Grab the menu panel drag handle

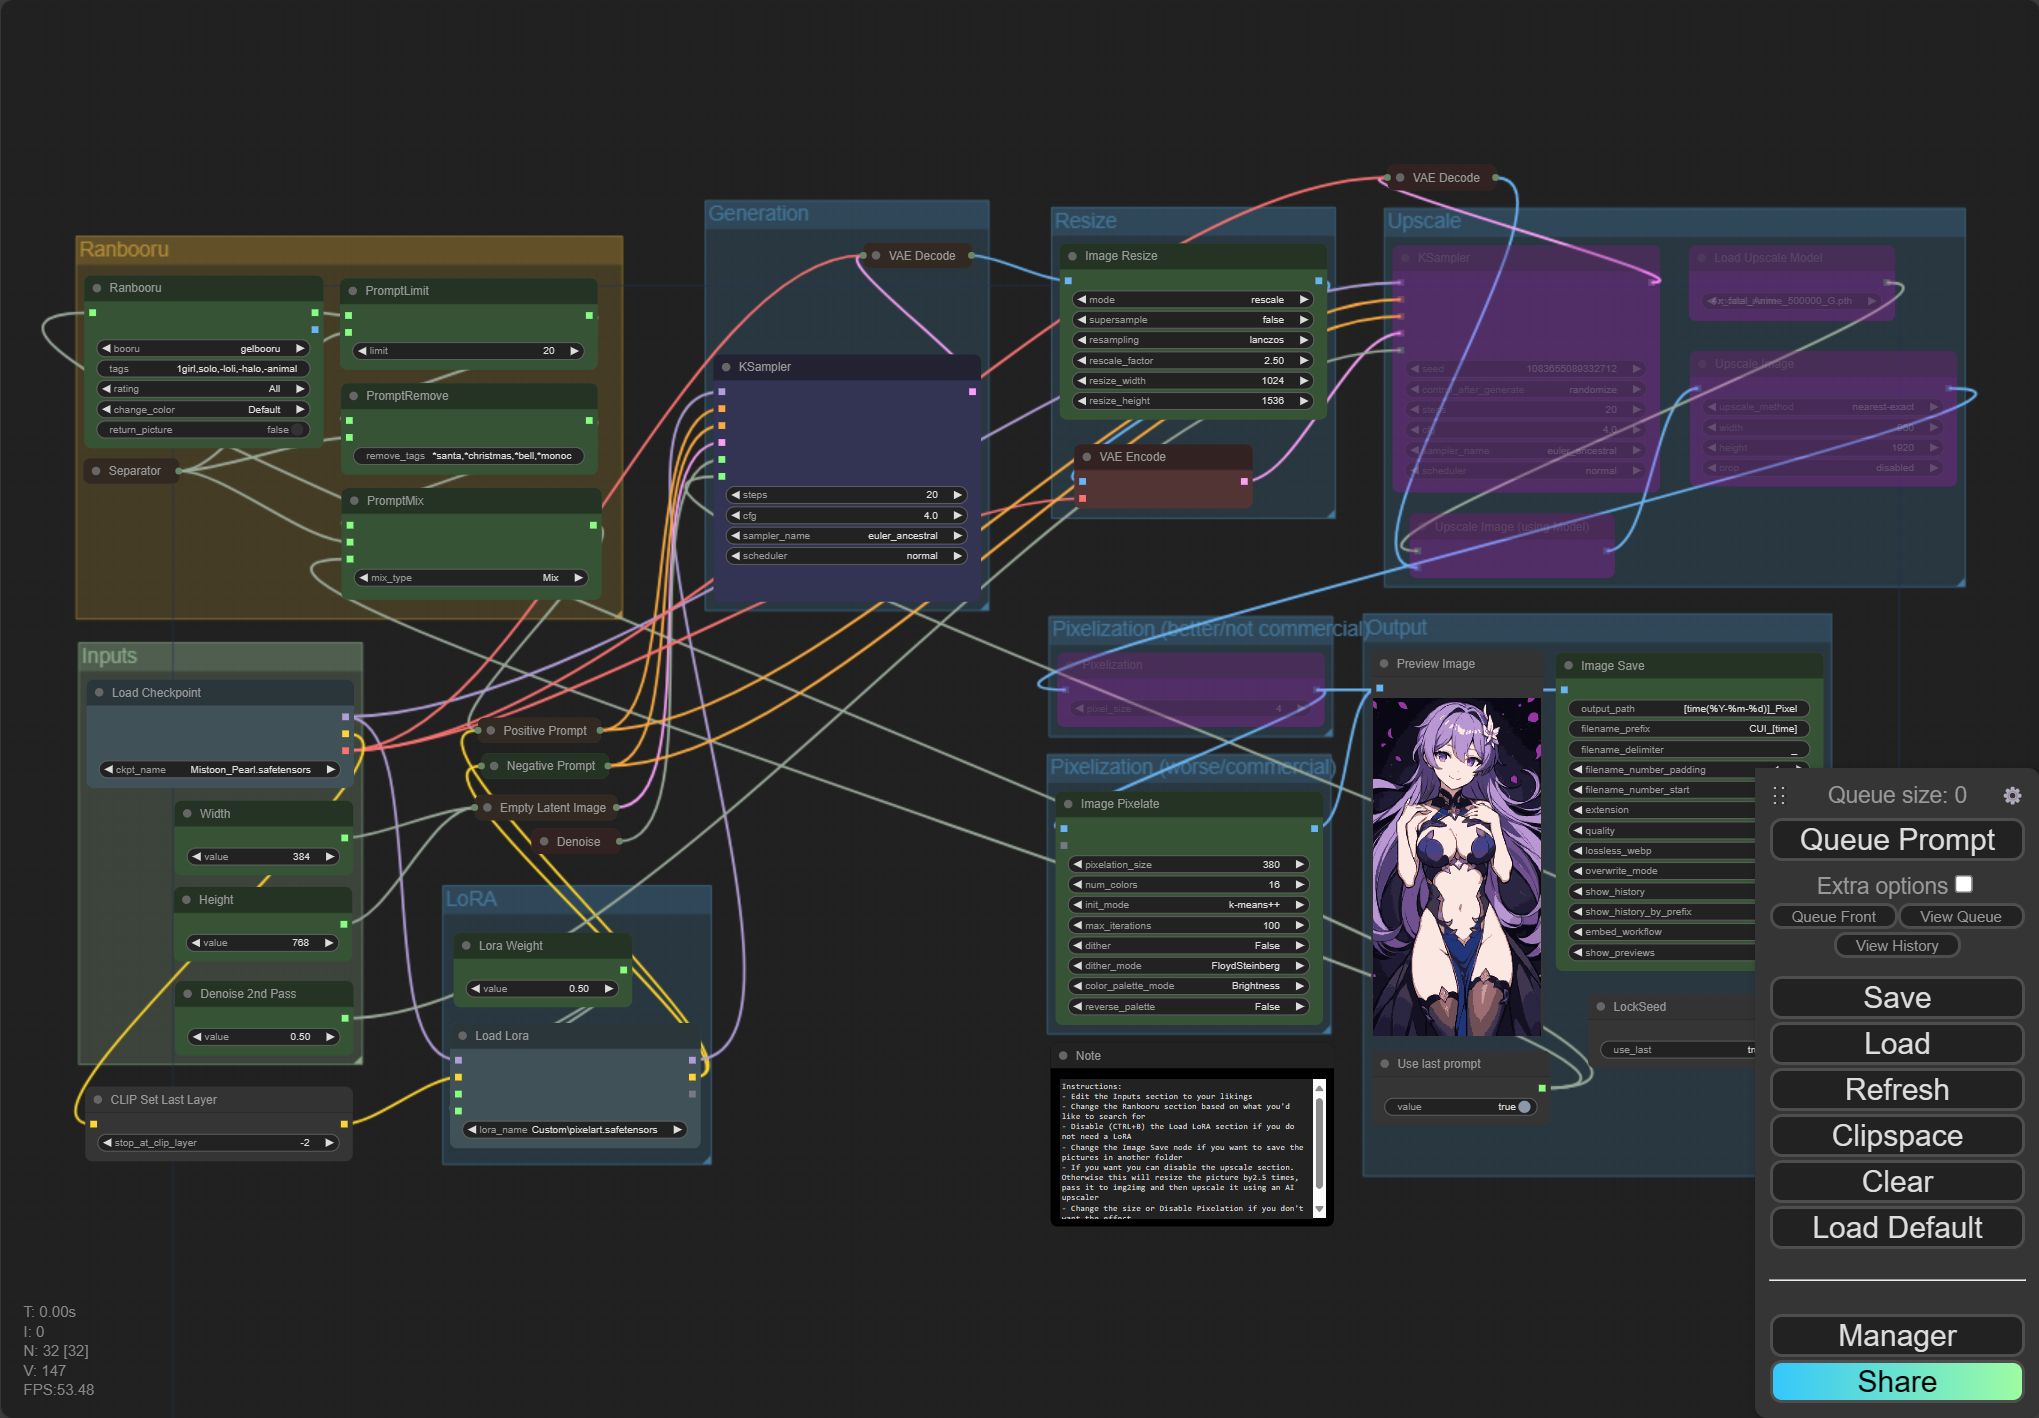point(1779,795)
